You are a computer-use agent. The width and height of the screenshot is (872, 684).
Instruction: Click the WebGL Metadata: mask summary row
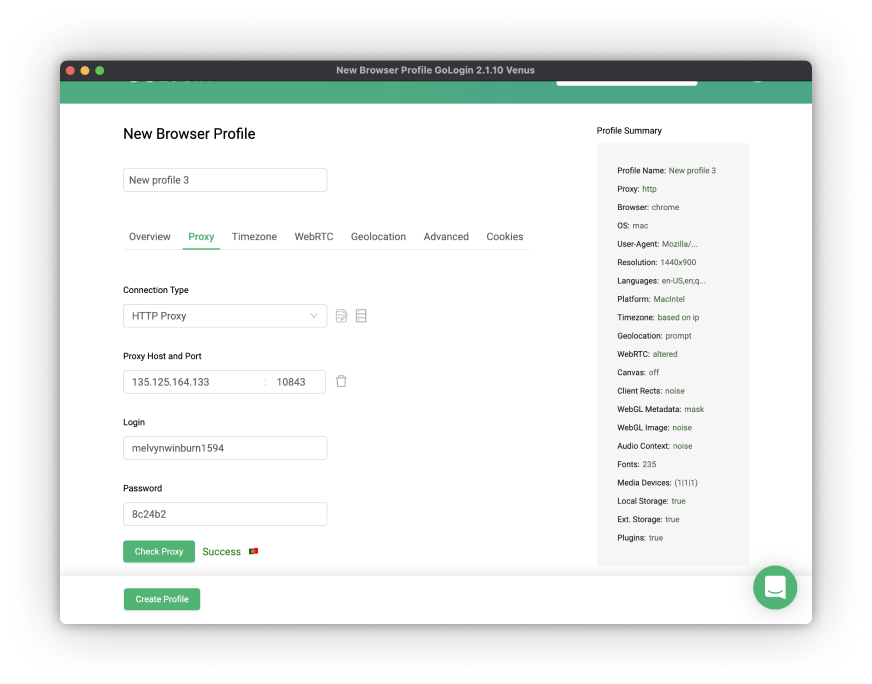tap(660, 409)
